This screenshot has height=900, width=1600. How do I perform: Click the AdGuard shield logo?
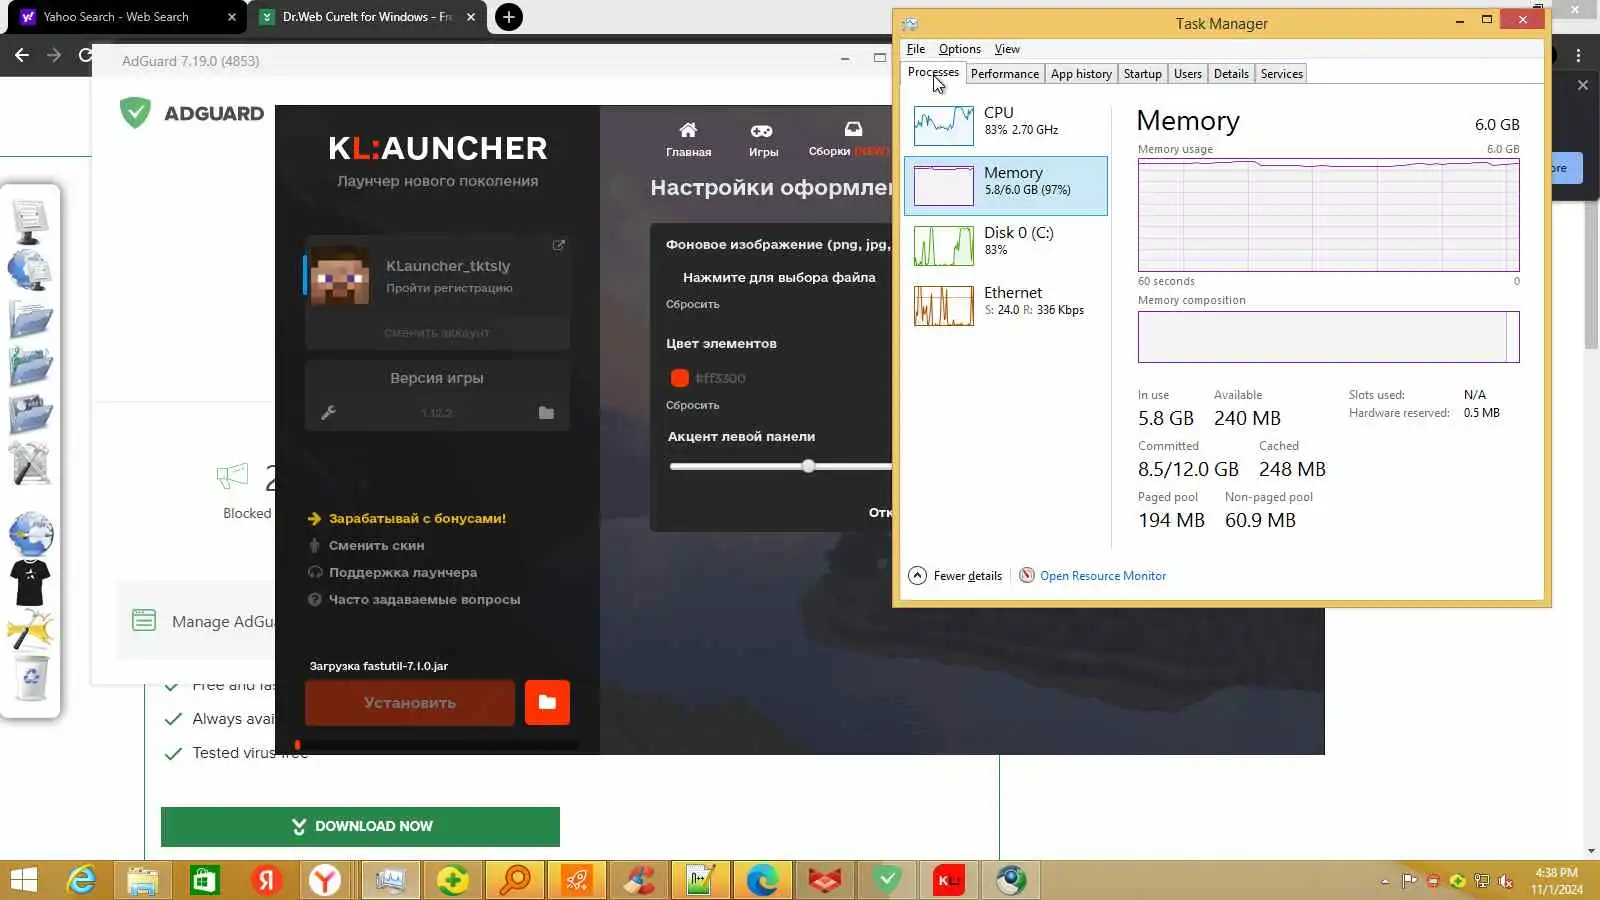click(x=135, y=113)
